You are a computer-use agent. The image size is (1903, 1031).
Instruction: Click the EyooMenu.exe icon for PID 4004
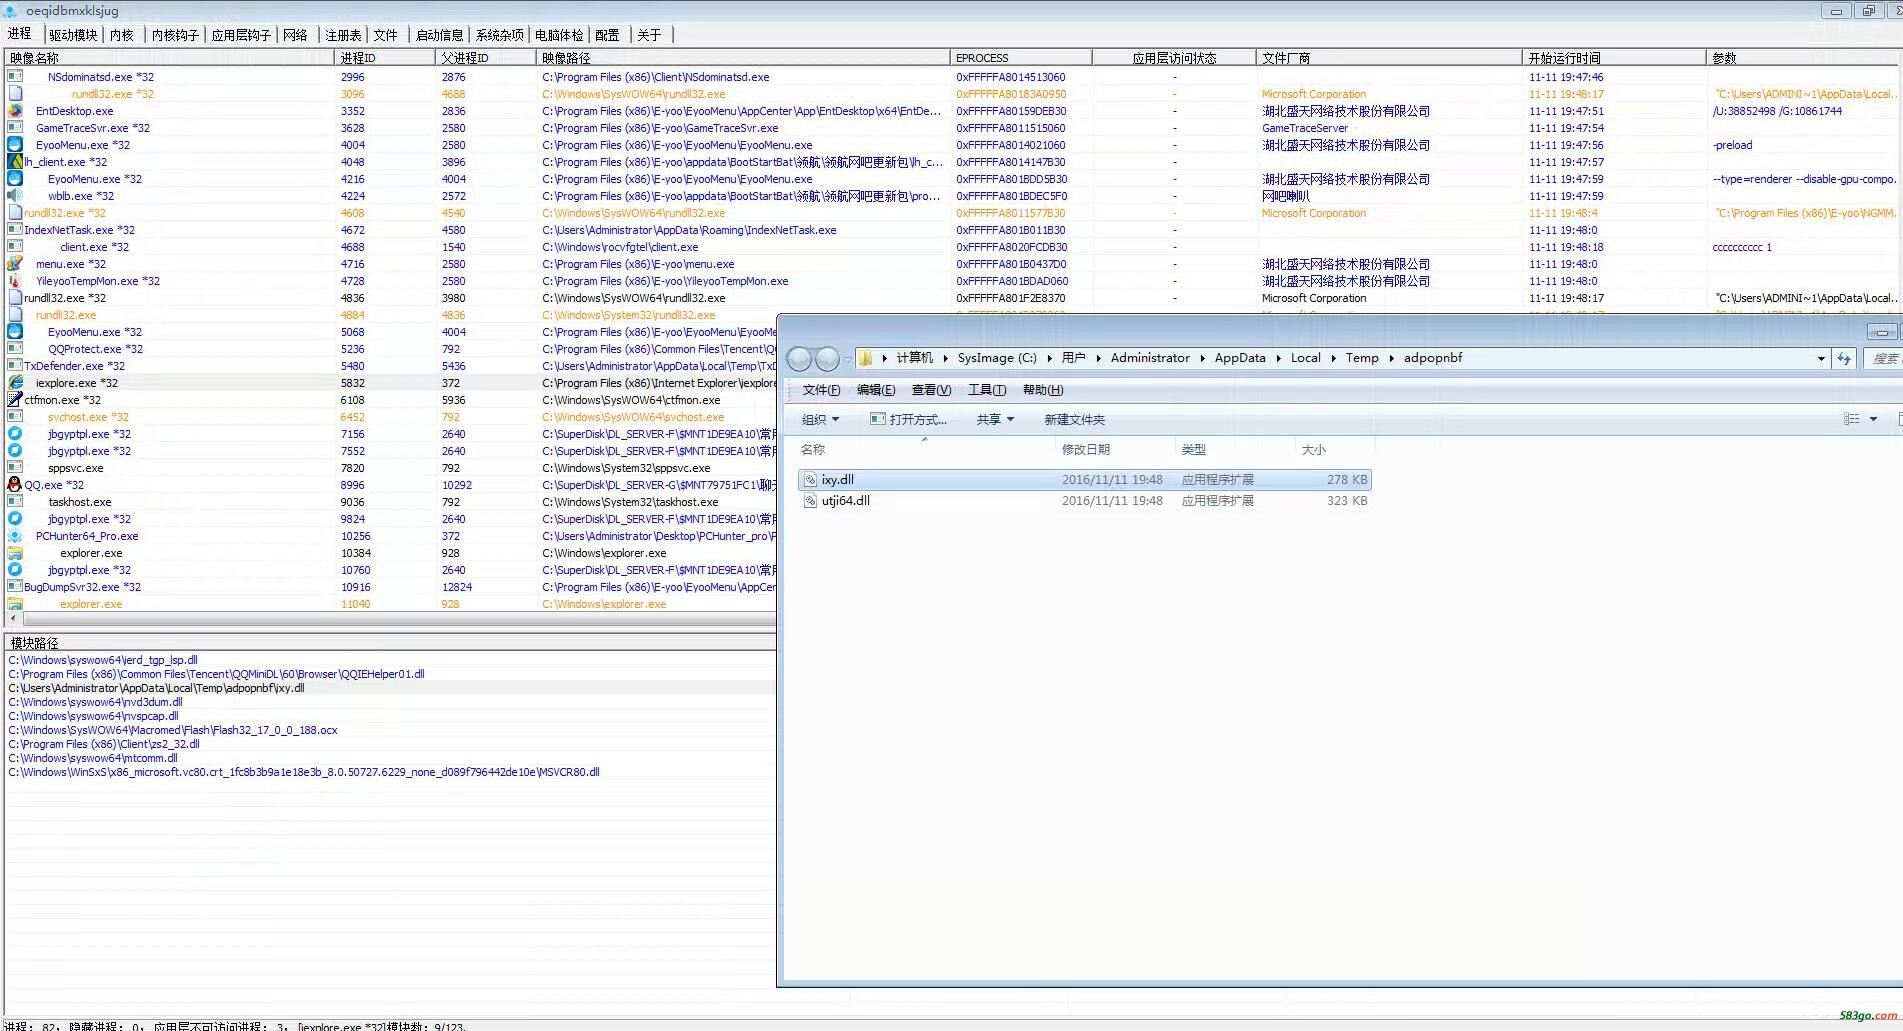(x=15, y=145)
